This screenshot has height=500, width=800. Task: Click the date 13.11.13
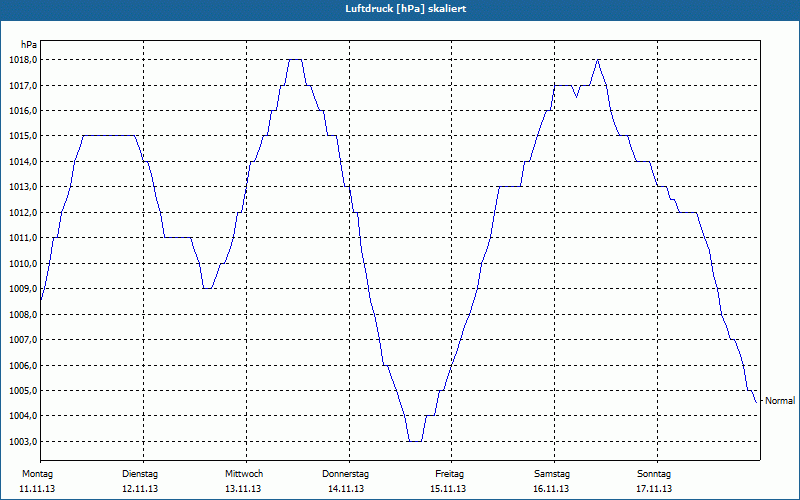(243, 489)
